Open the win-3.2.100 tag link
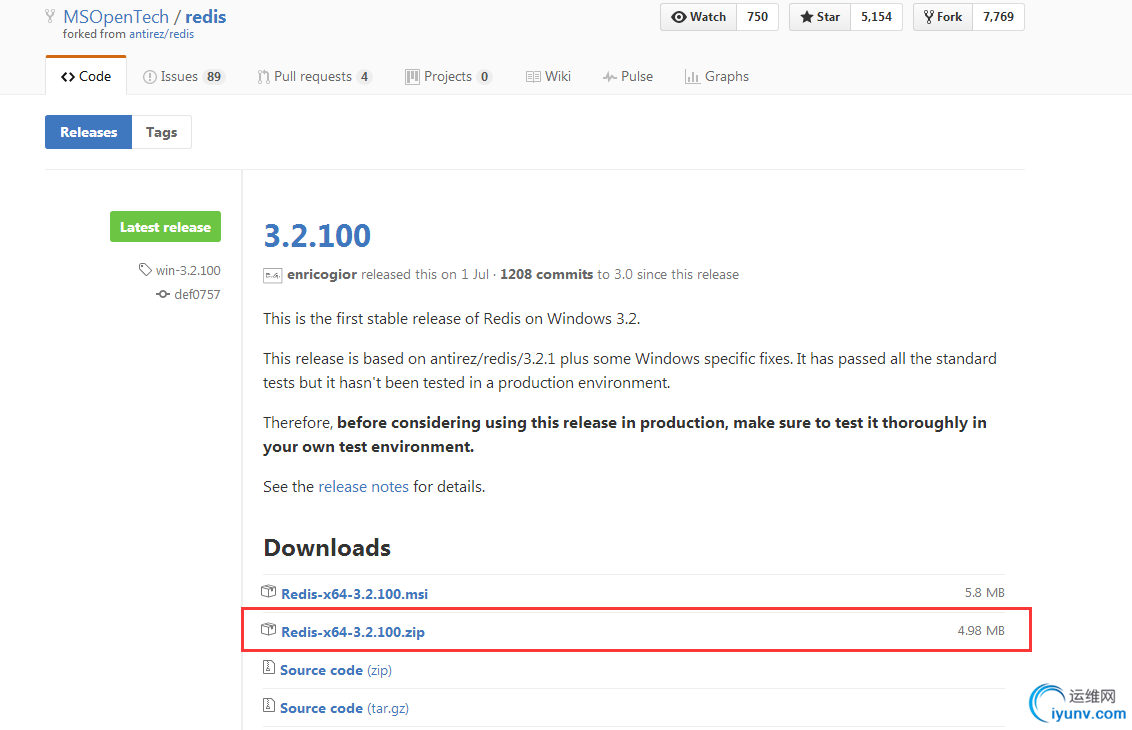 click(x=188, y=270)
